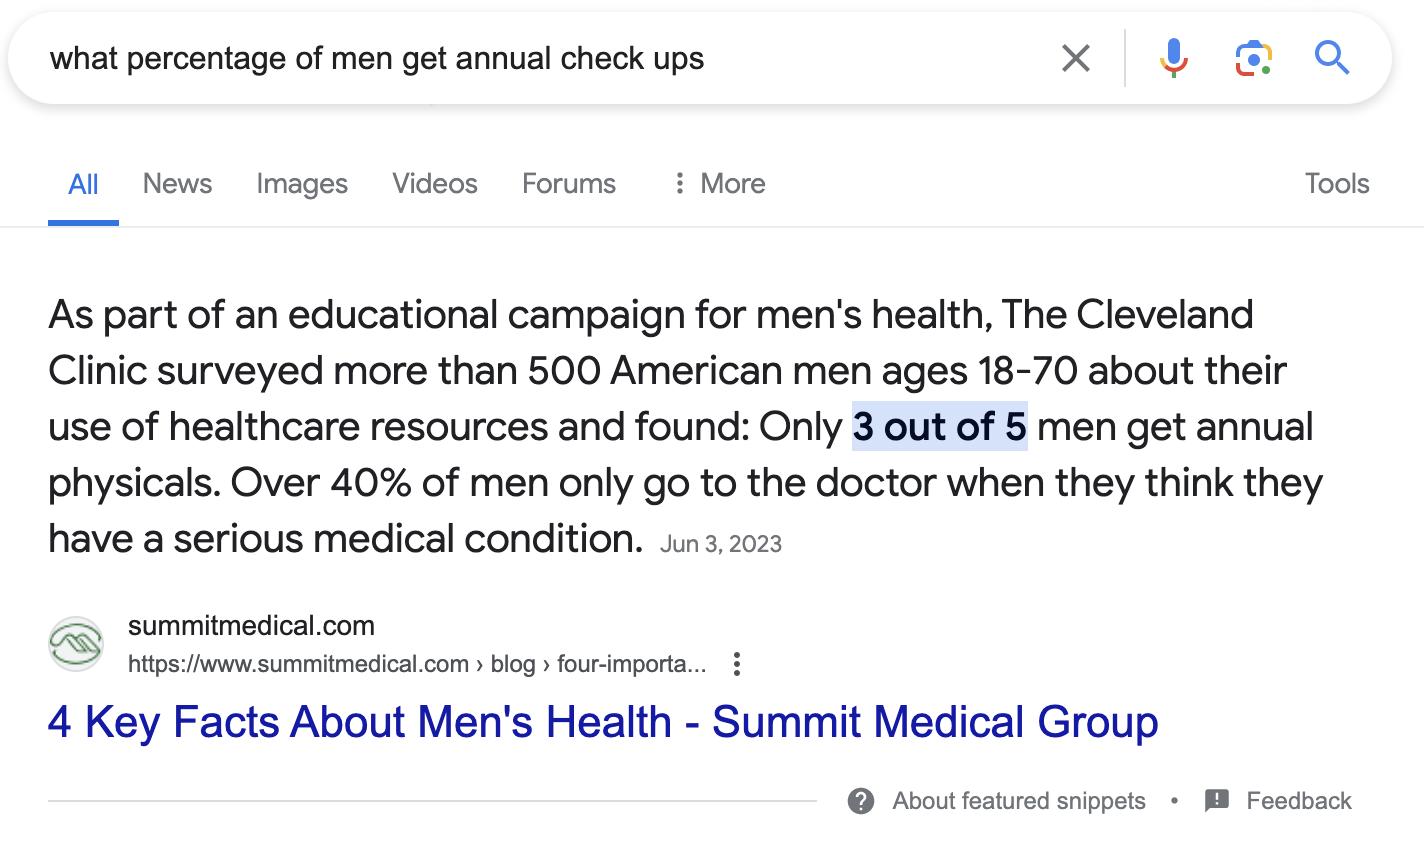This screenshot has height=848, width=1424.
Task: Click the feedback exclamation icon
Action: point(1217,801)
